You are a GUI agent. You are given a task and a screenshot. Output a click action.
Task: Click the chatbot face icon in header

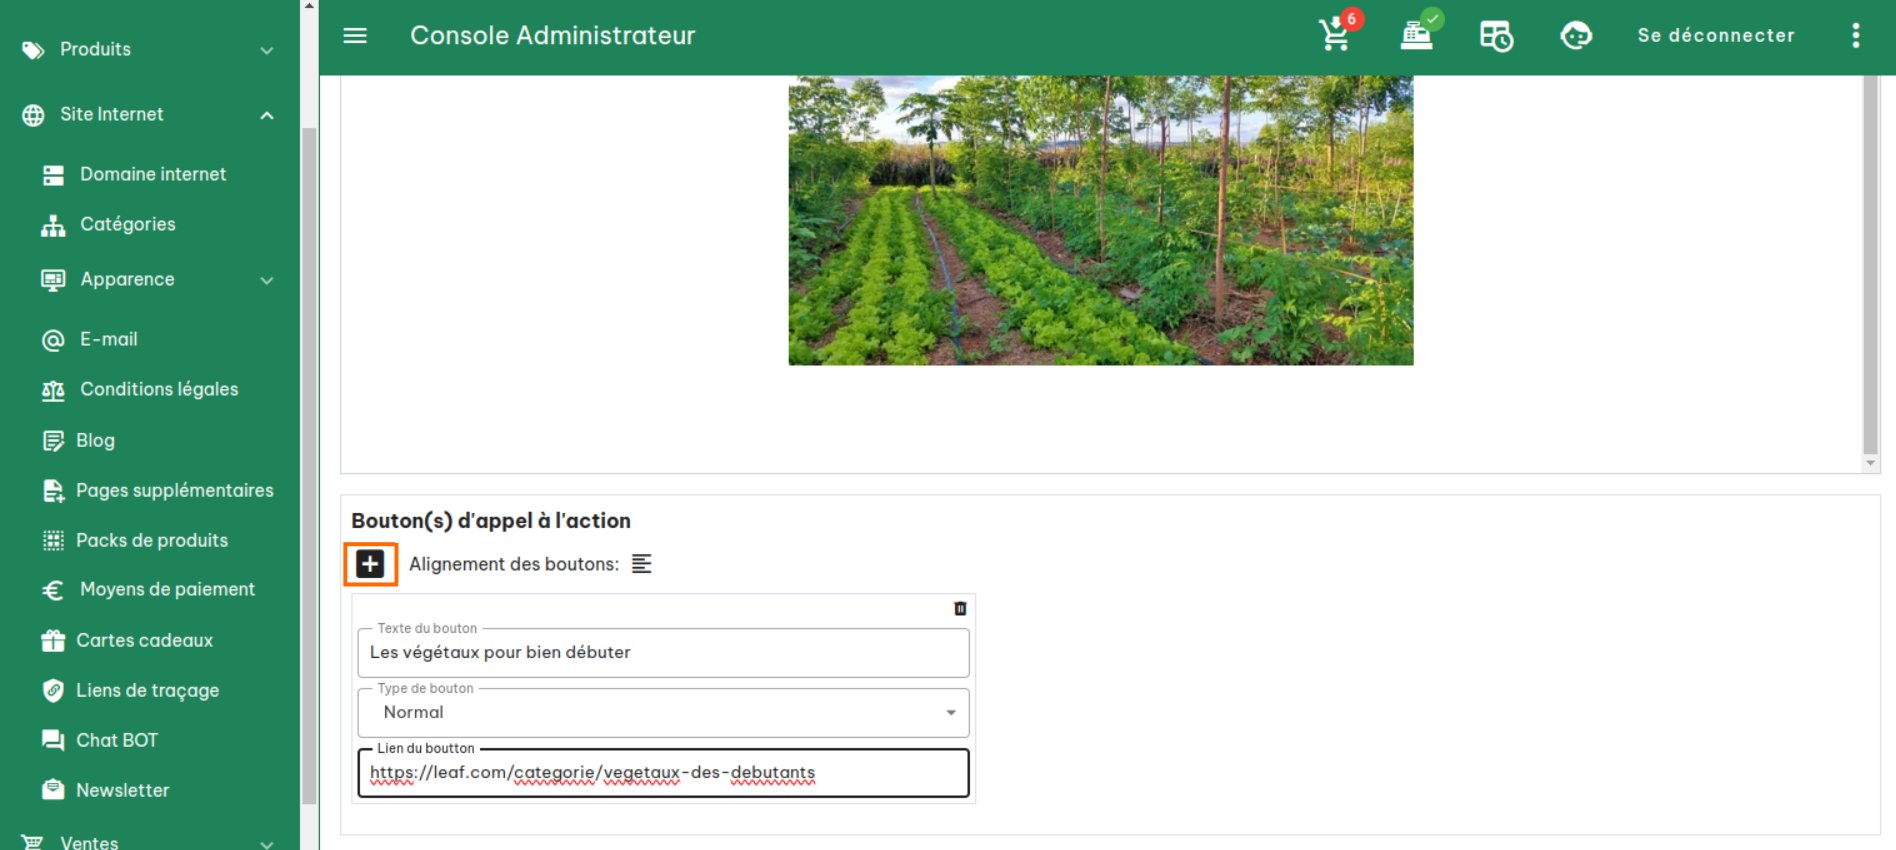[1576, 36]
